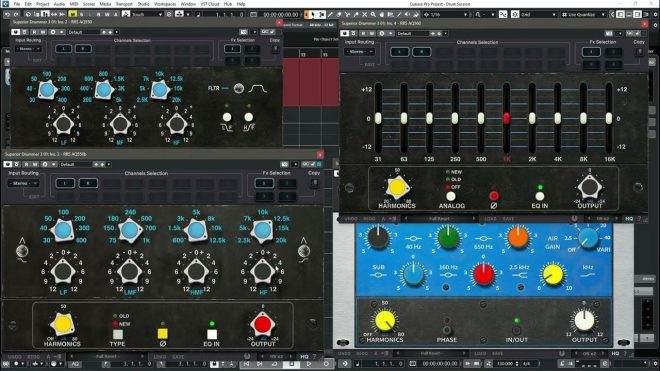Click the Copy button in AQ550b window
Screen dimensions: 660x371
point(314,184)
